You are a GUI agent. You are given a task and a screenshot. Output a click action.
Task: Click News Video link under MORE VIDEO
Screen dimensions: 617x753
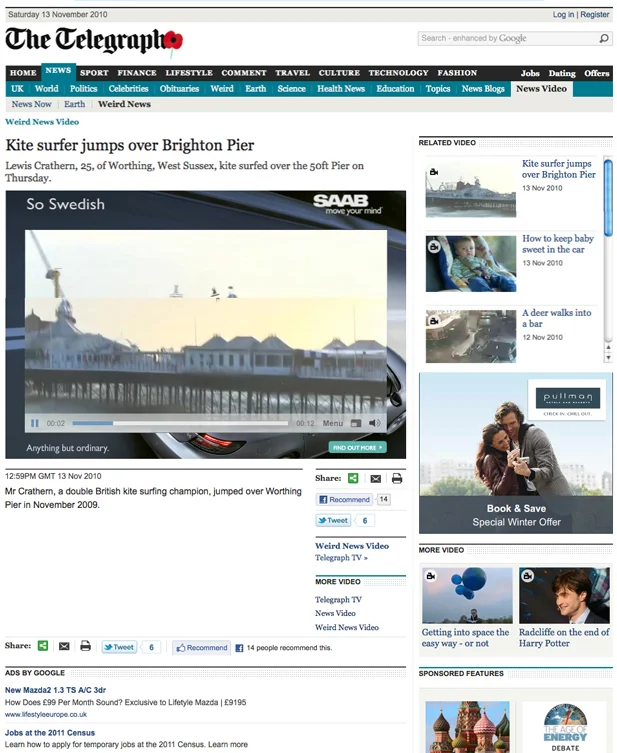[335, 613]
